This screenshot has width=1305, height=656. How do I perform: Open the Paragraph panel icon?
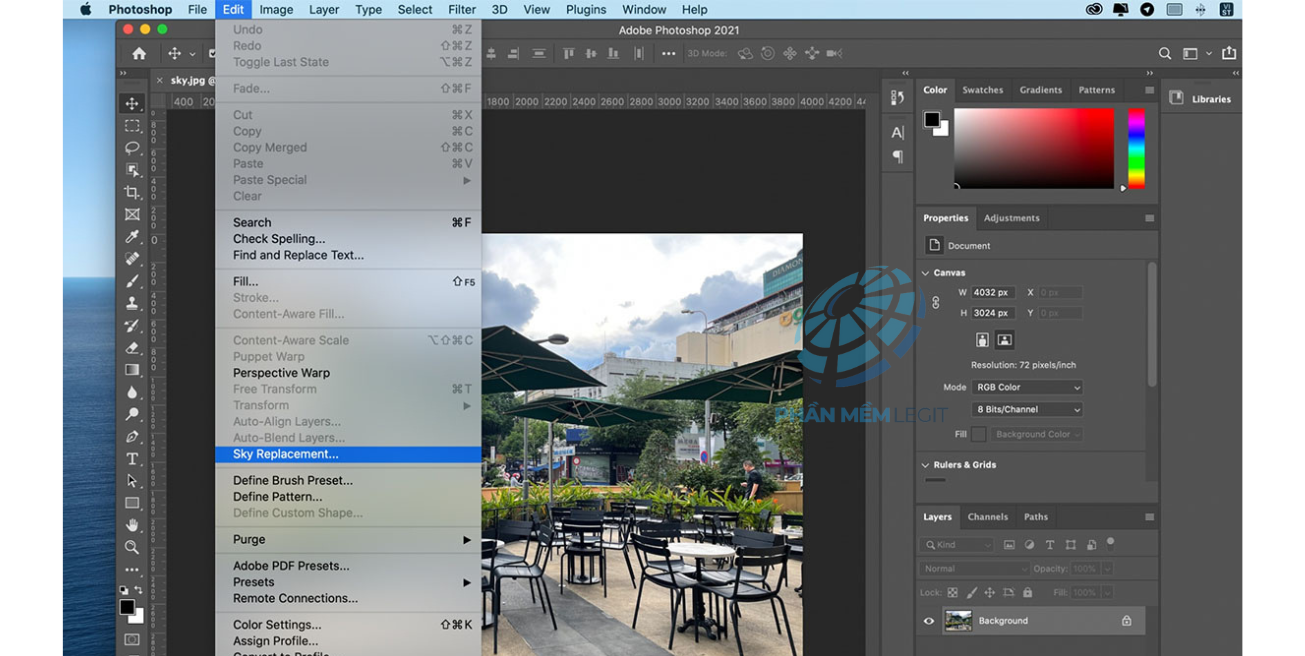(x=897, y=156)
